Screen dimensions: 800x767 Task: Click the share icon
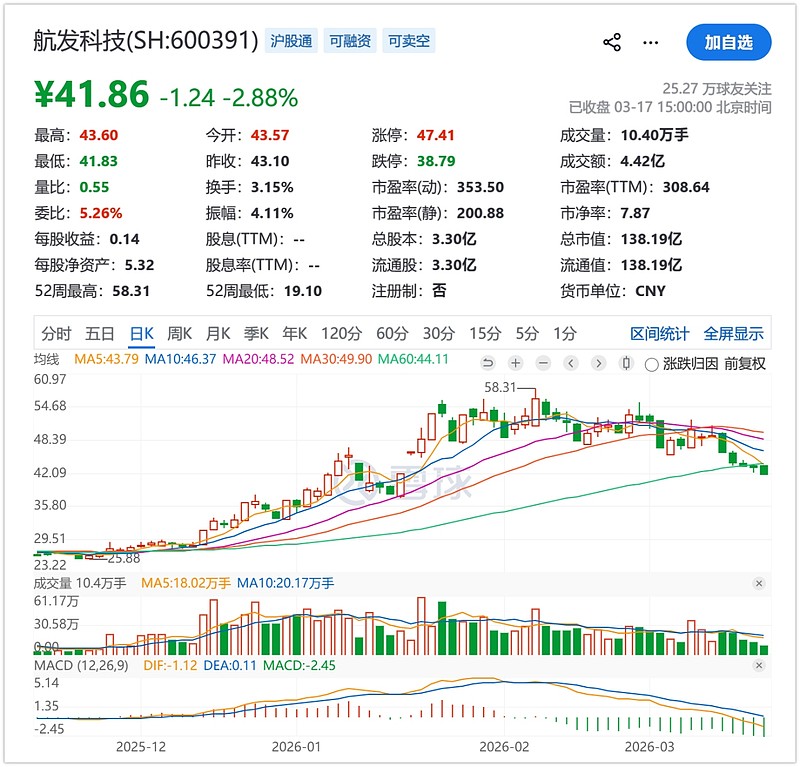pos(612,42)
